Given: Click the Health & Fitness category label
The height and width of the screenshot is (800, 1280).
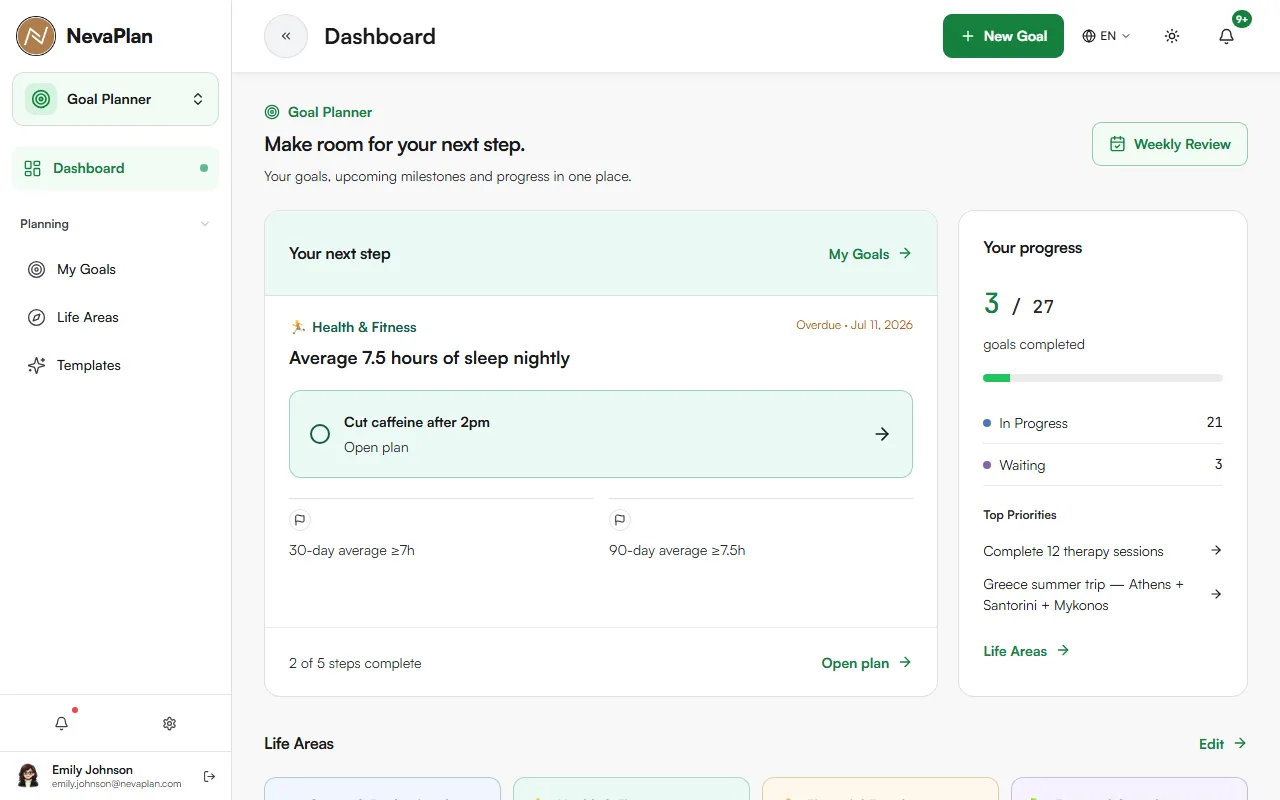Looking at the screenshot, I should [x=364, y=327].
